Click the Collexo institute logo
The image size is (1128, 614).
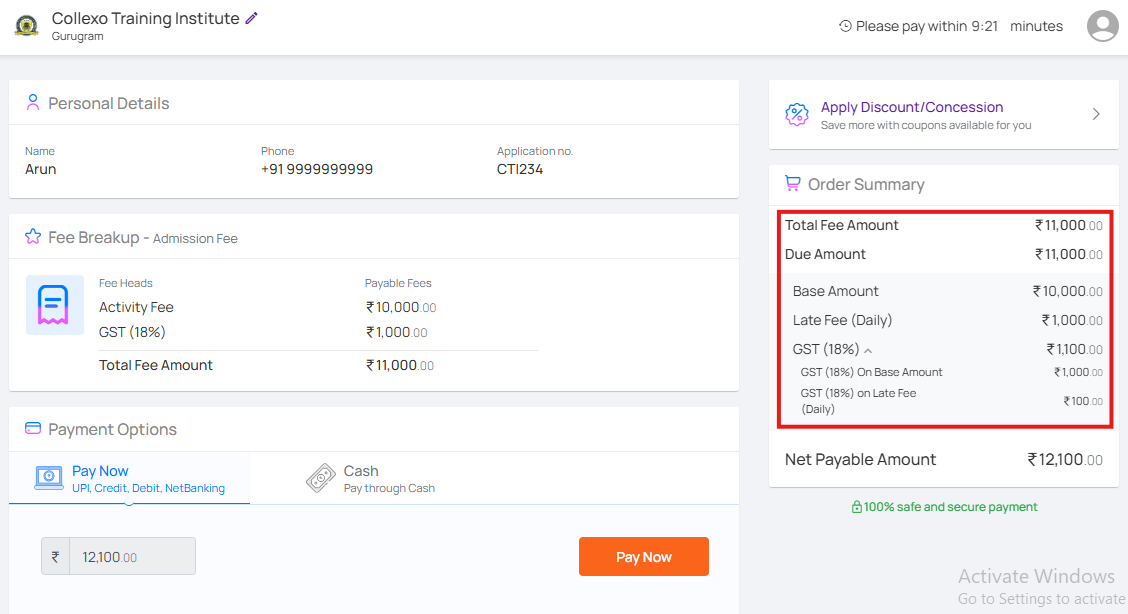(x=26, y=26)
